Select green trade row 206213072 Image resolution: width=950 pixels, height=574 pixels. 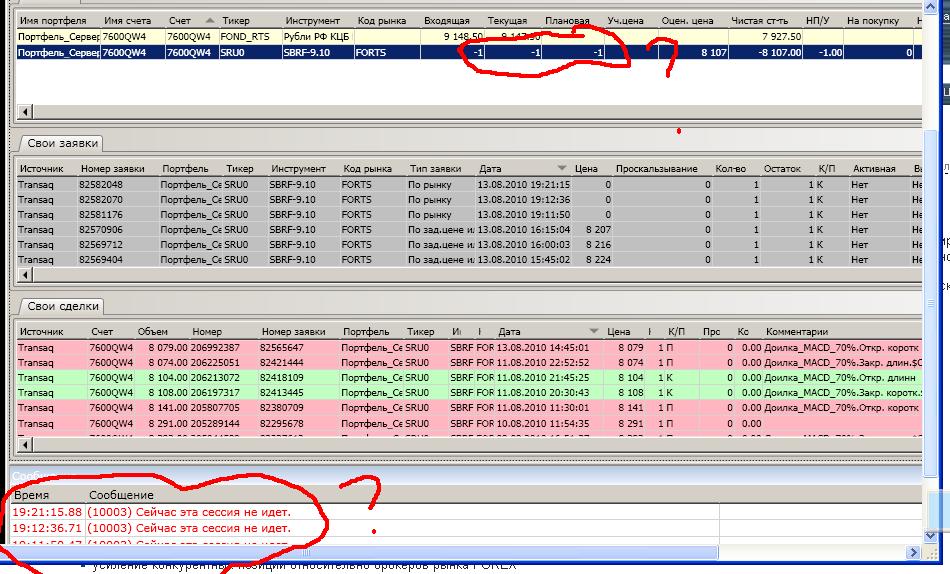tap(300, 378)
